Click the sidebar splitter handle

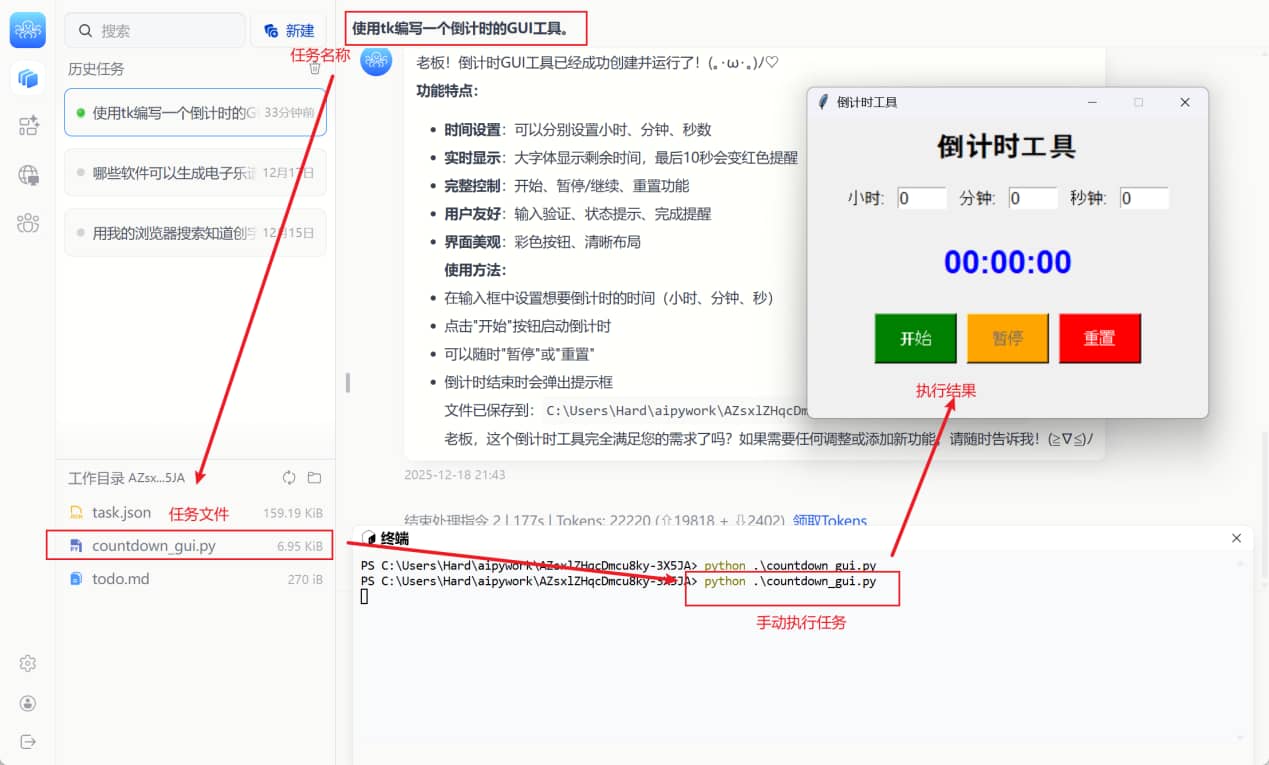[x=348, y=382]
